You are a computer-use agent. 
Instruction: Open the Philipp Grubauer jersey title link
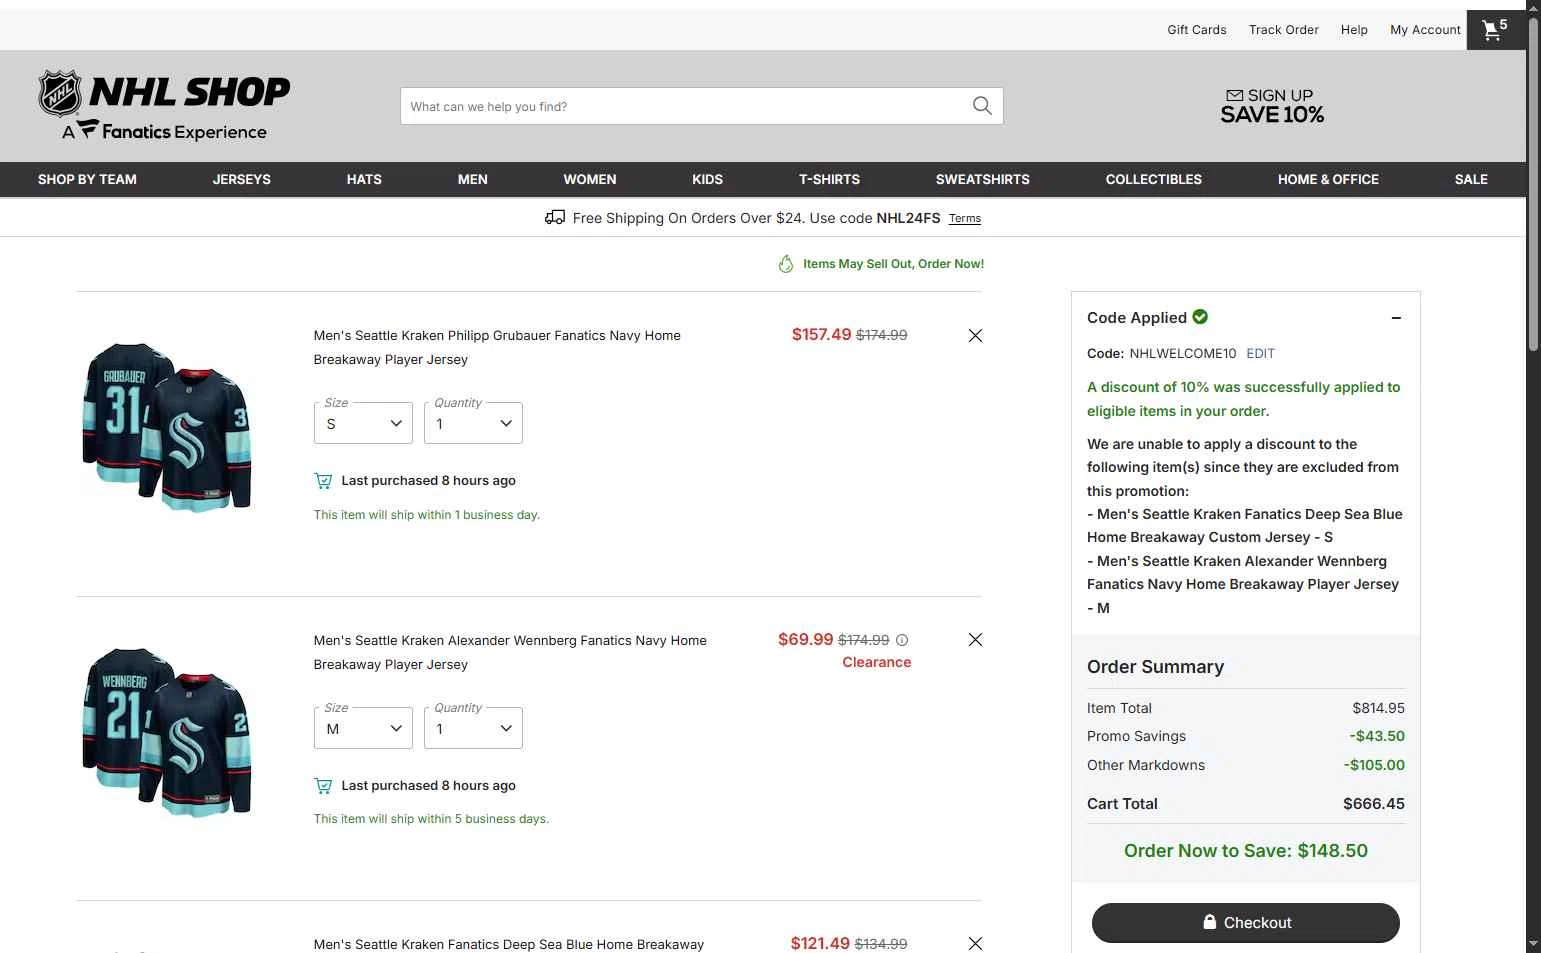[497, 347]
